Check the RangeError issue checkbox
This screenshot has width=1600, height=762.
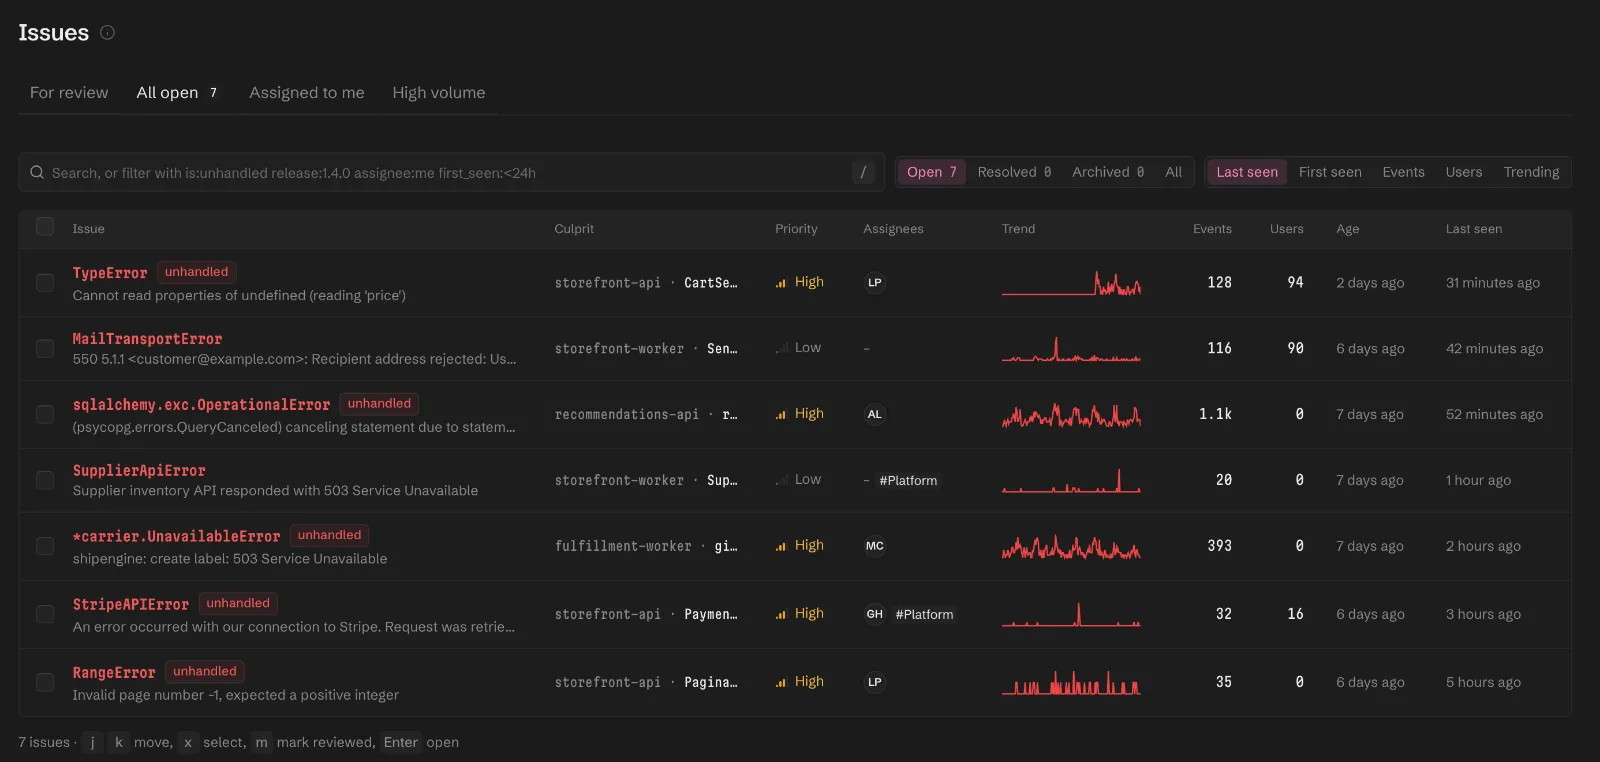pos(45,682)
